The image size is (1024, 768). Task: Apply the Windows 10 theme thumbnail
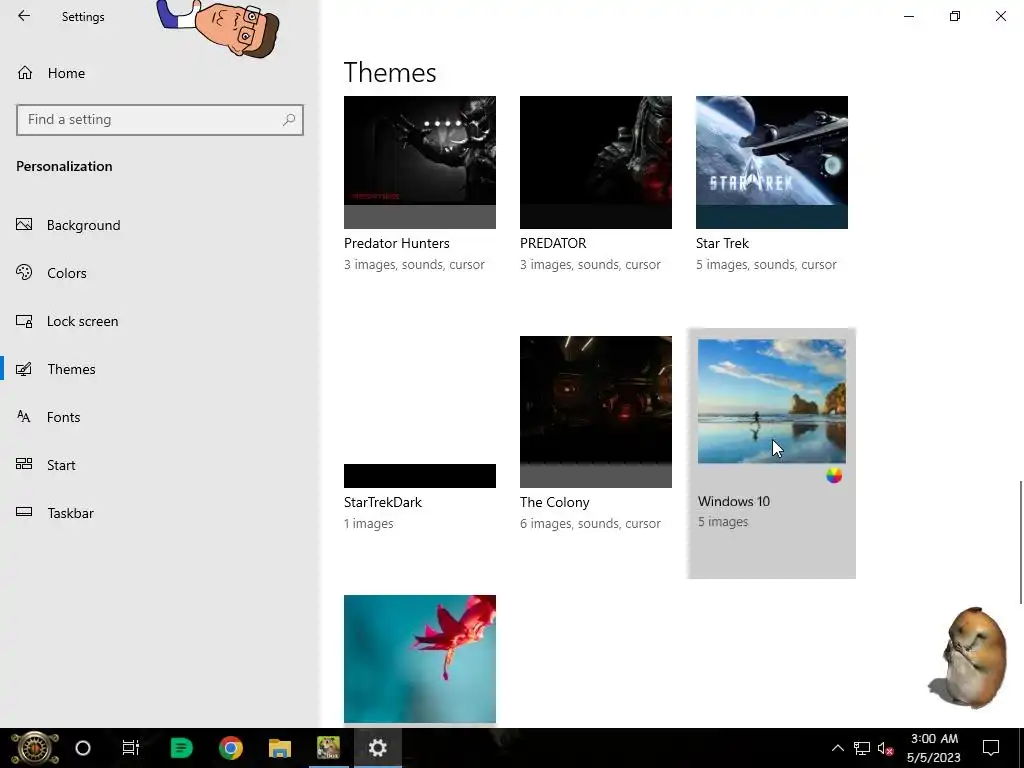[772, 401]
